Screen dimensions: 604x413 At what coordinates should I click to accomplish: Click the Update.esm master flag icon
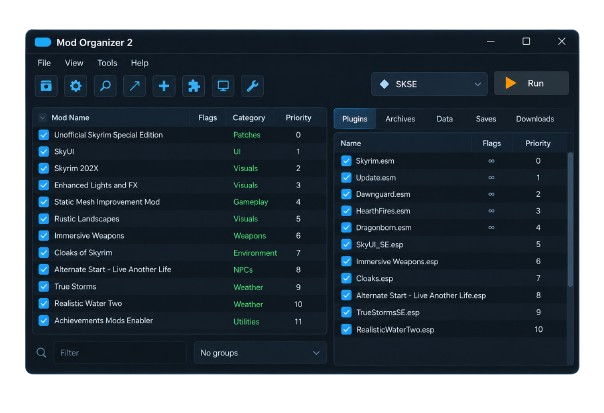491,178
